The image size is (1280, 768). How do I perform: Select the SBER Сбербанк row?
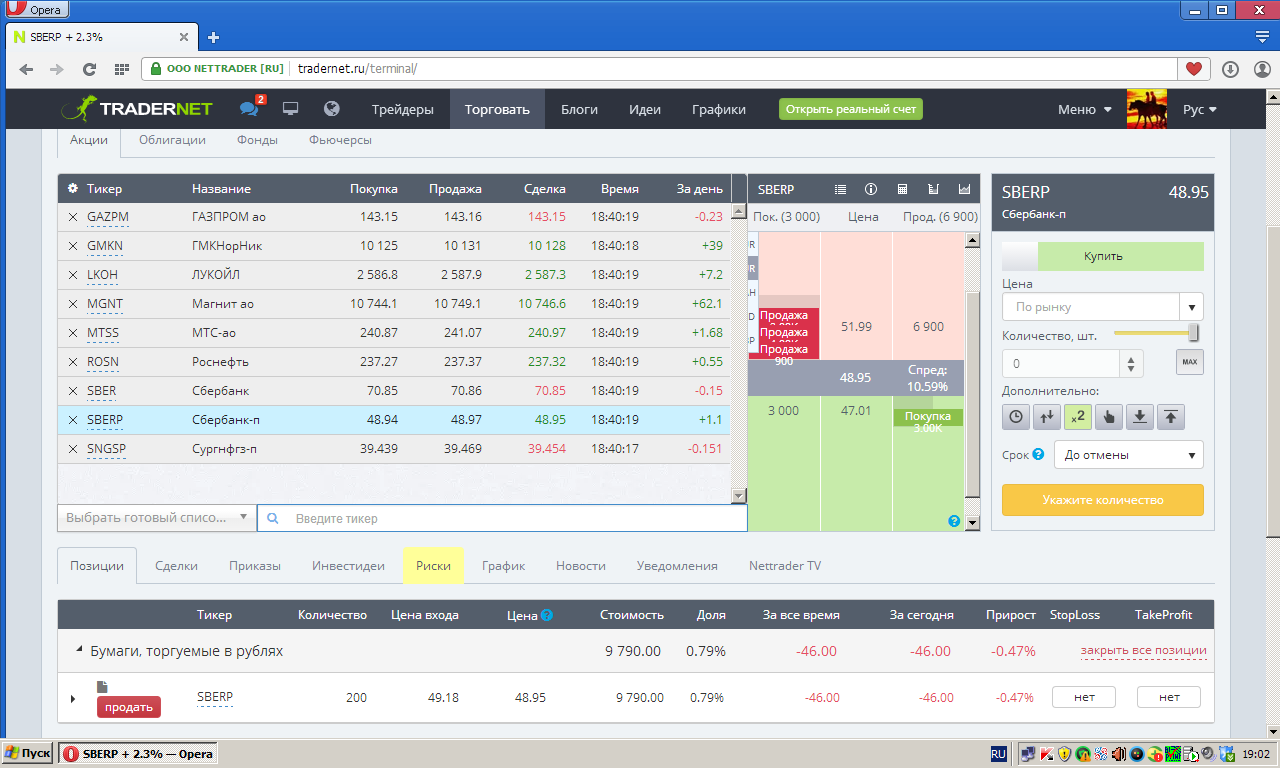coord(394,391)
